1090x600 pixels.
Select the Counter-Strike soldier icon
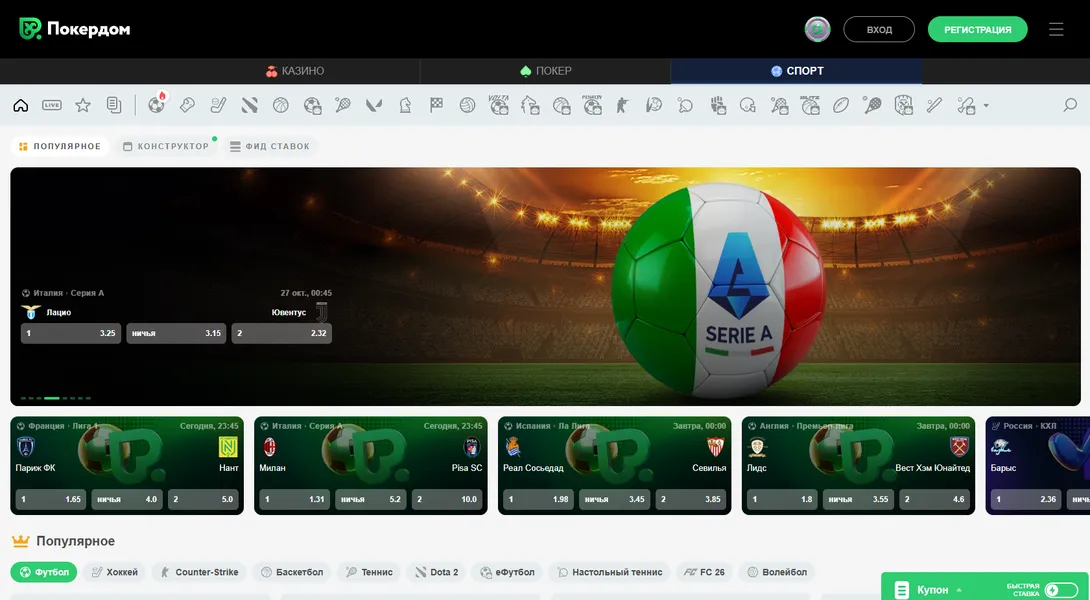click(x=622, y=105)
